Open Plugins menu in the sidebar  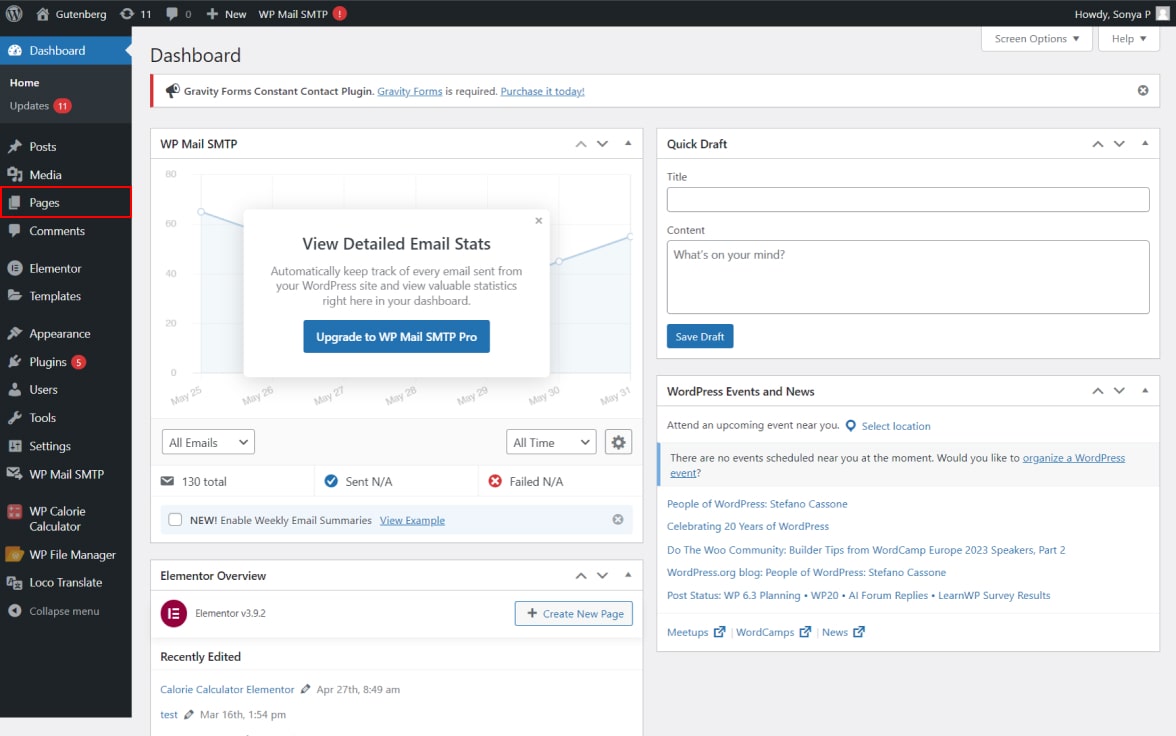point(66,362)
